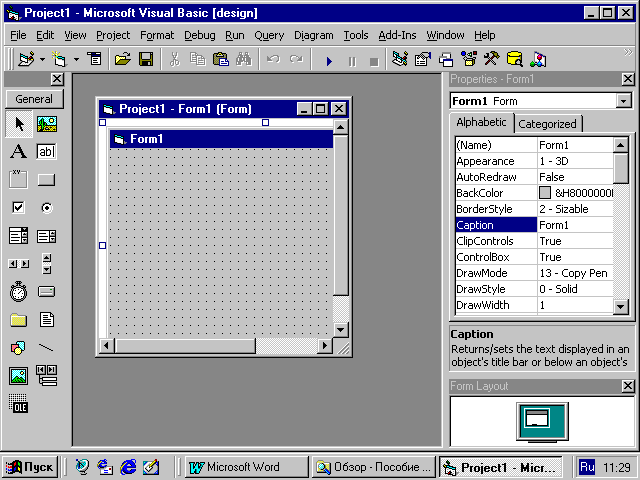Select the FileListBox control tool

(47, 320)
